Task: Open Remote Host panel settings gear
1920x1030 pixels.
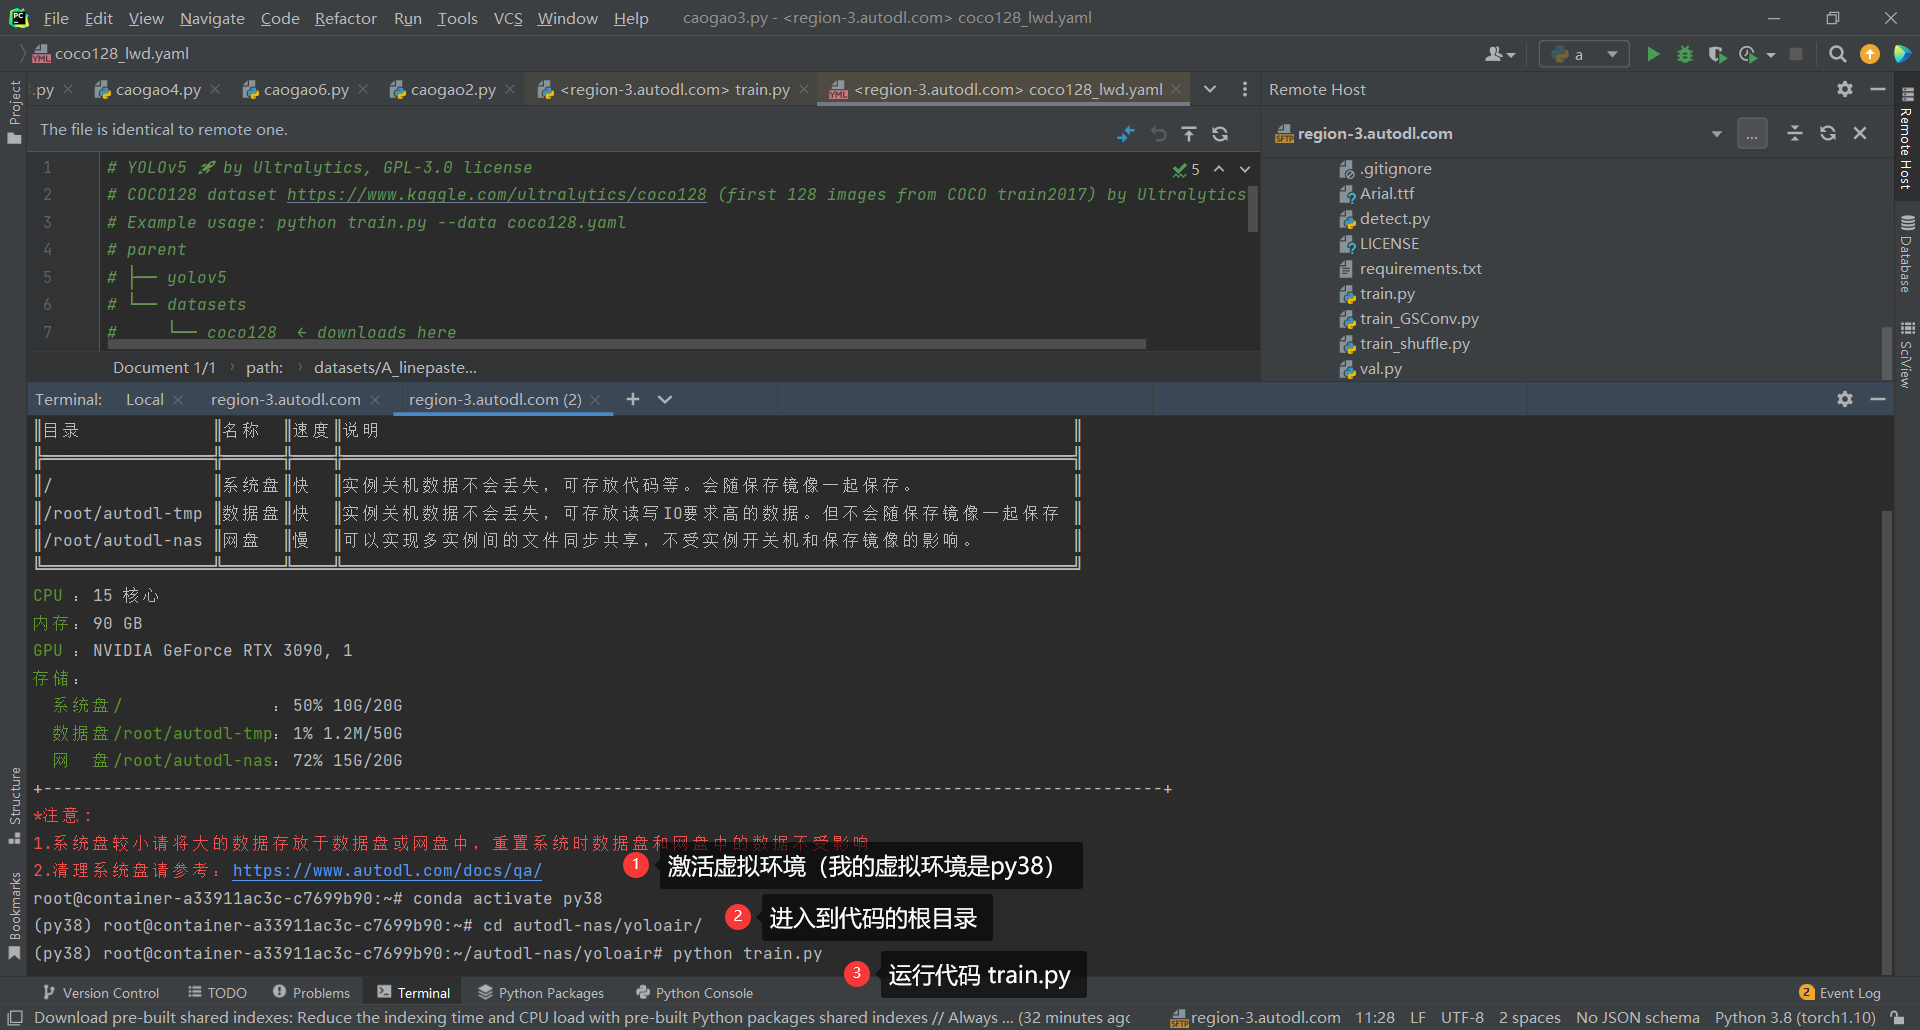Action: [x=1845, y=89]
